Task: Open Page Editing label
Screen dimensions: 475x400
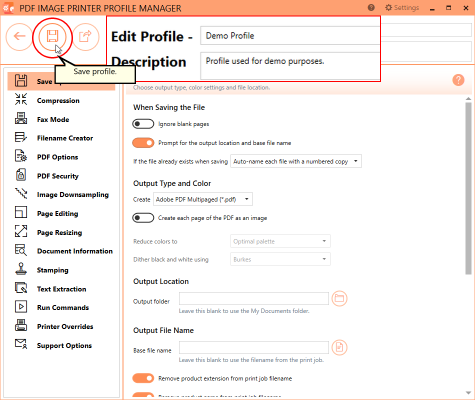Action: (x=57, y=214)
